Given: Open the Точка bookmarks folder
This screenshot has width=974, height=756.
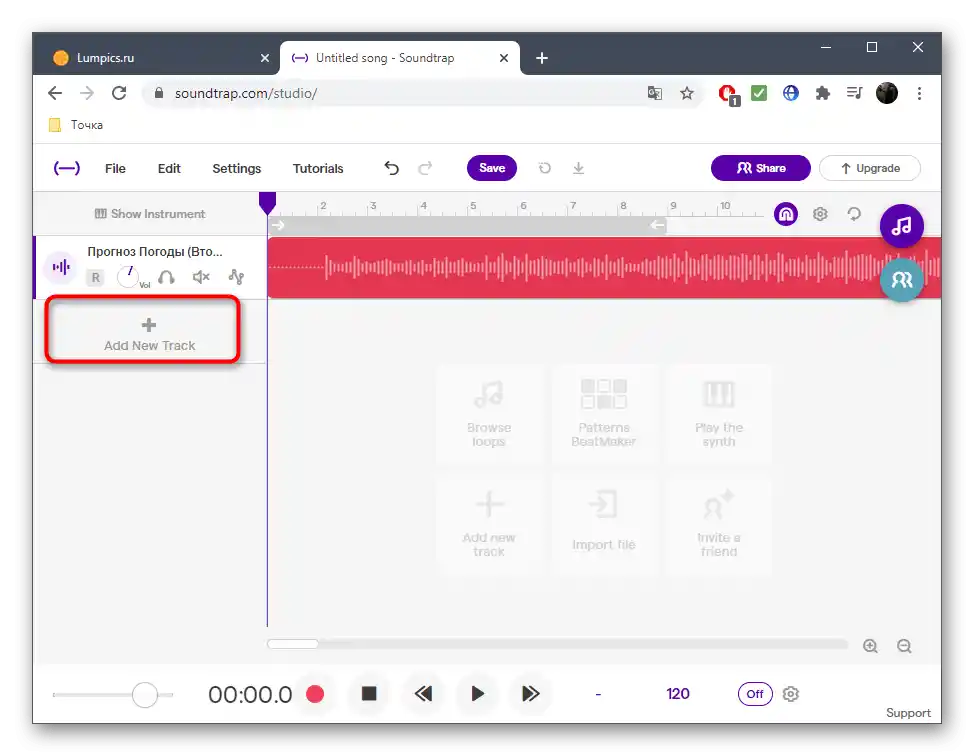Looking at the screenshot, I should point(76,125).
